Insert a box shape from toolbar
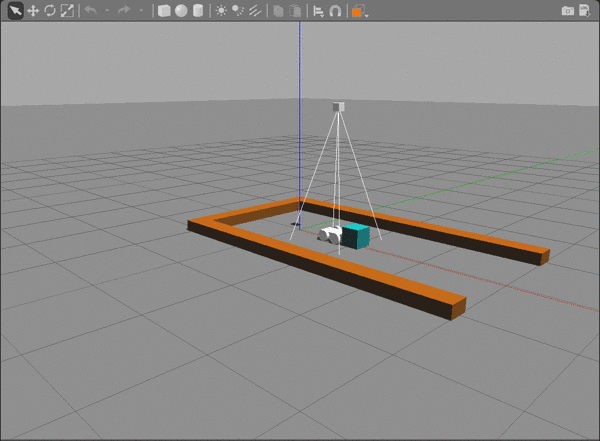Image resolution: width=600 pixels, height=441 pixels. 164,10
